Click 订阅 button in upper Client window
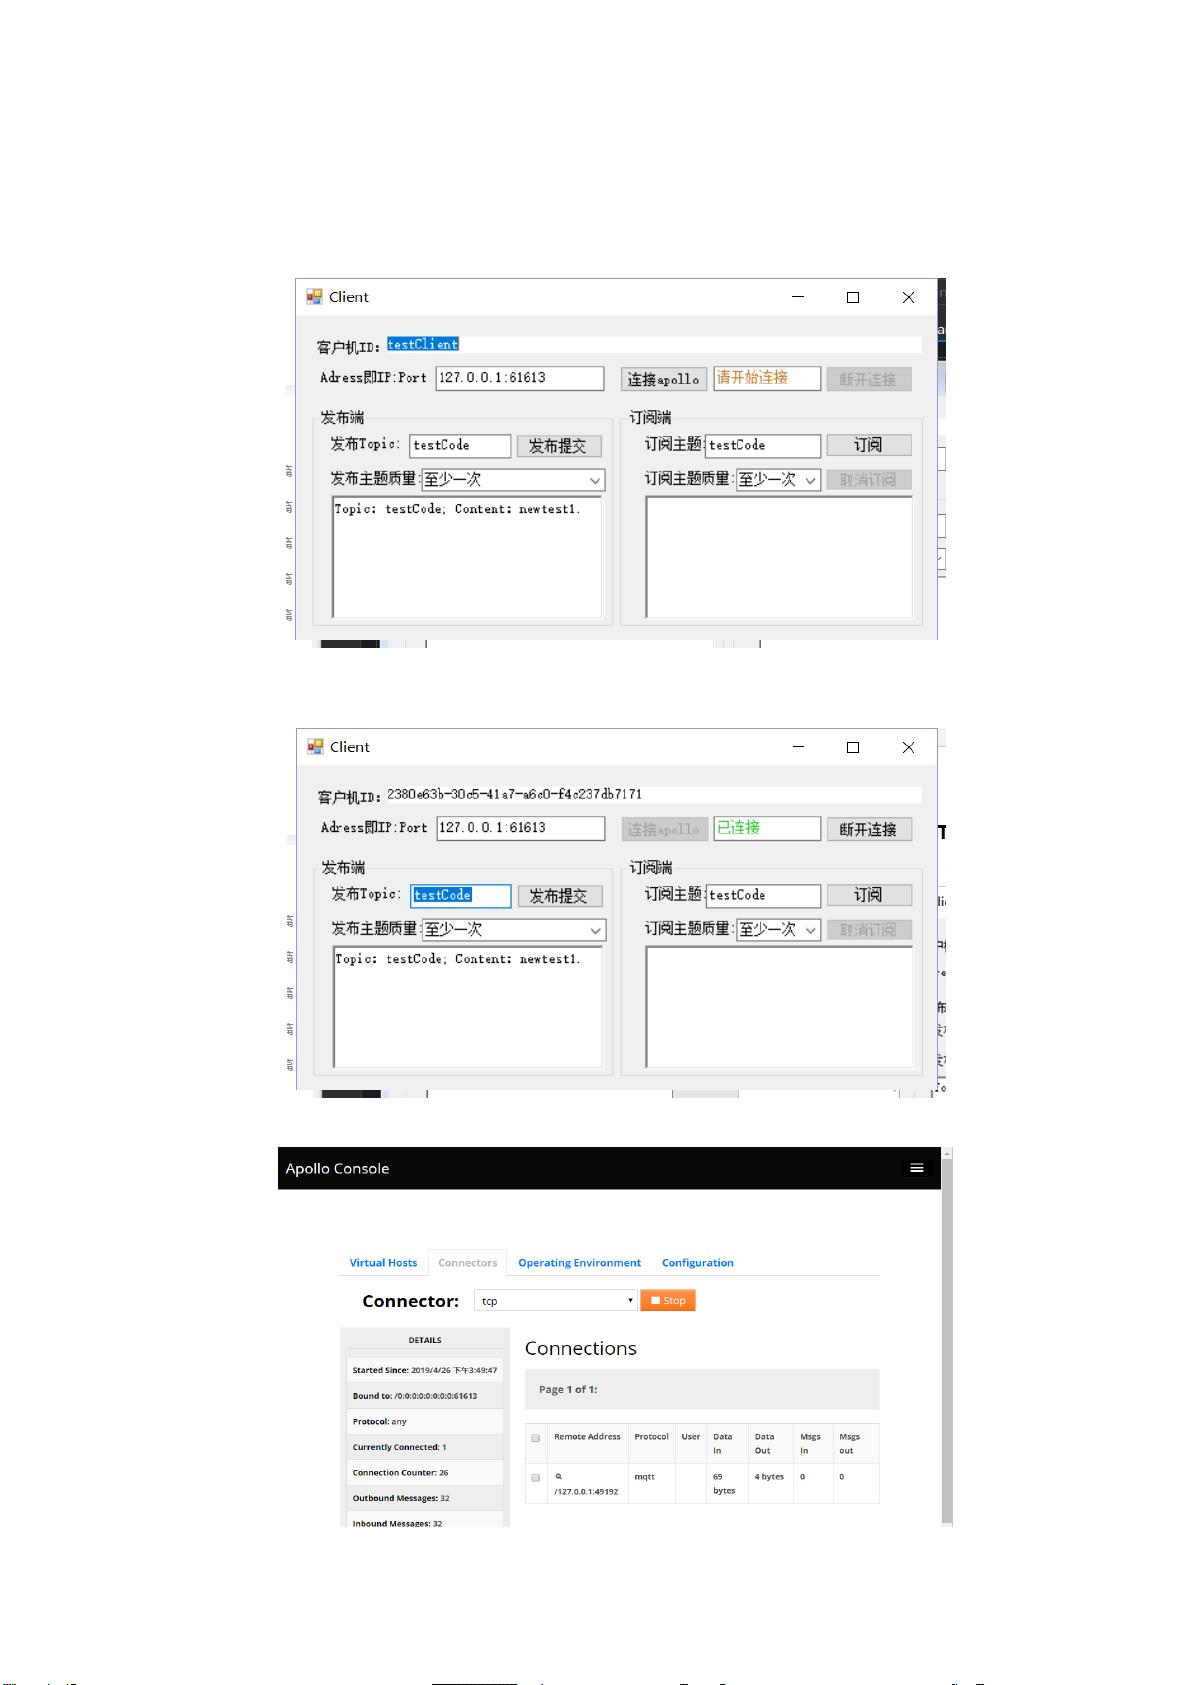This screenshot has height=1685, width=1191. 868,445
